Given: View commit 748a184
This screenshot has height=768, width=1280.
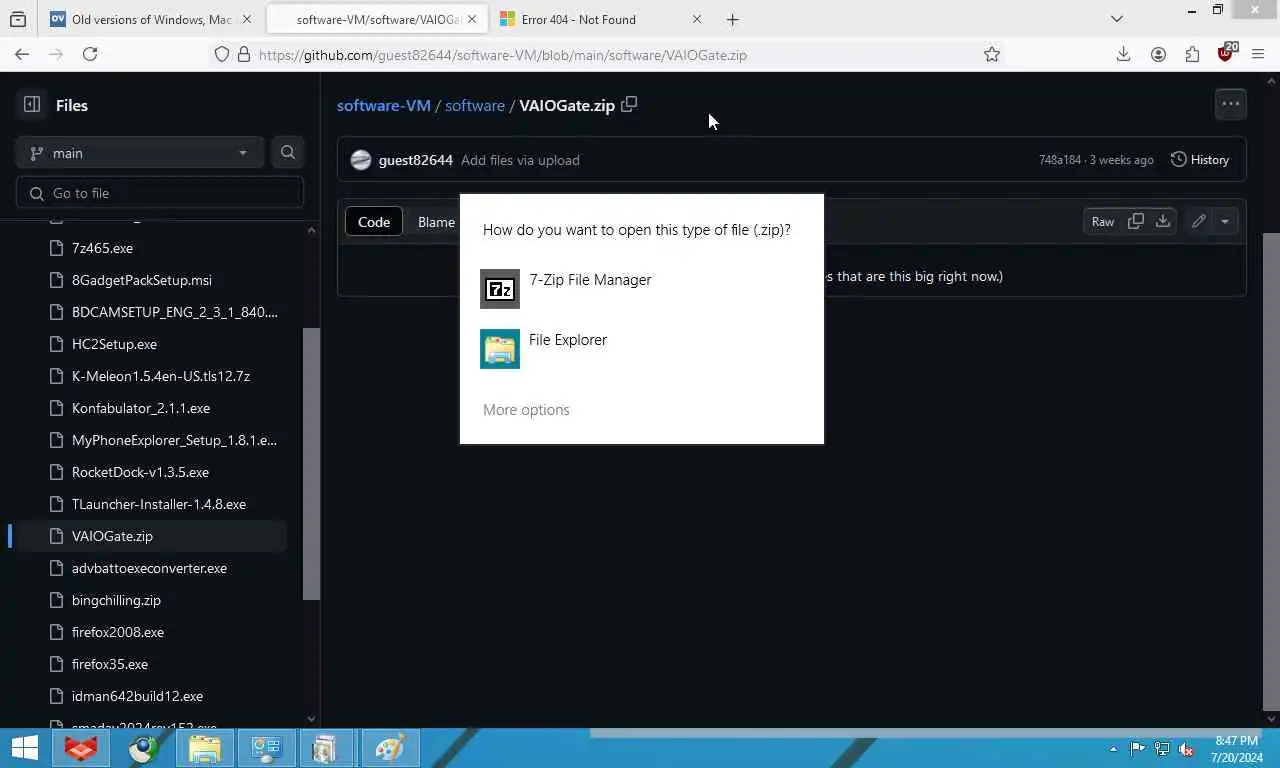Looking at the screenshot, I should tap(1060, 160).
